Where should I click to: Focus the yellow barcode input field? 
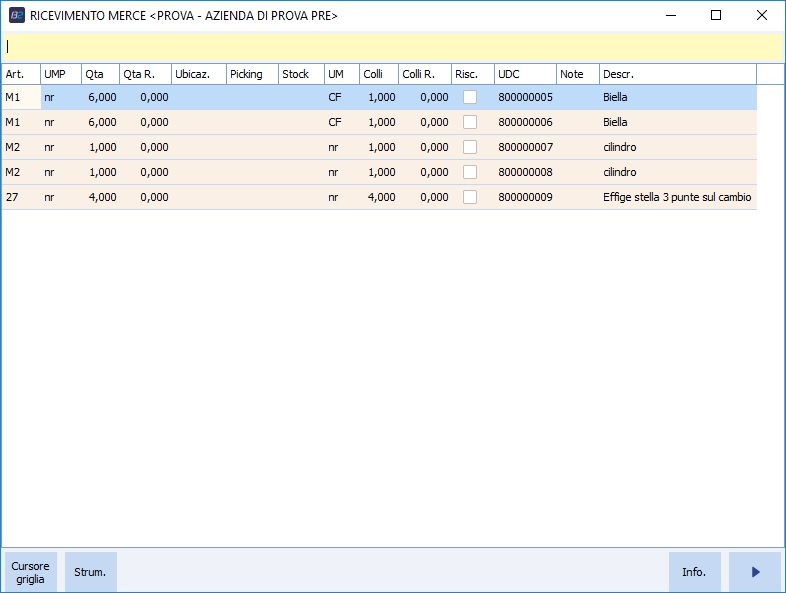(x=392, y=46)
